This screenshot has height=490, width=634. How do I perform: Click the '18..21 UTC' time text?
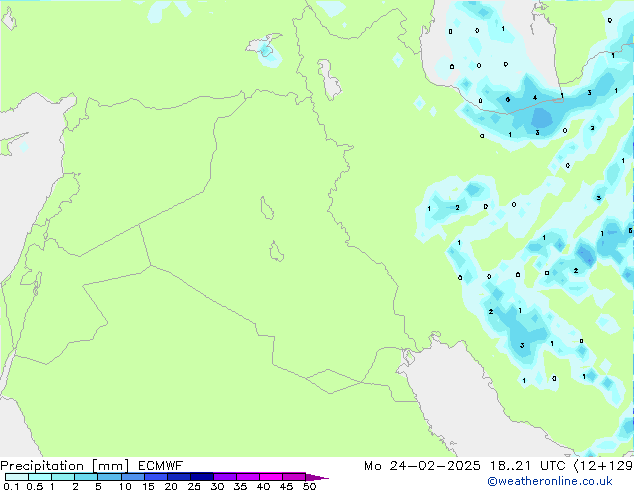[528, 466]
